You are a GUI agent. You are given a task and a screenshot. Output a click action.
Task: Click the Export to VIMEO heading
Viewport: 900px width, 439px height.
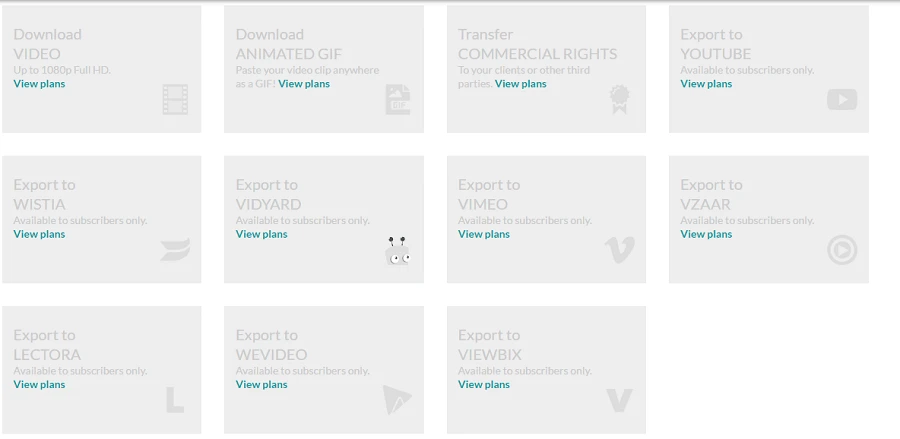tap(489, 195)
